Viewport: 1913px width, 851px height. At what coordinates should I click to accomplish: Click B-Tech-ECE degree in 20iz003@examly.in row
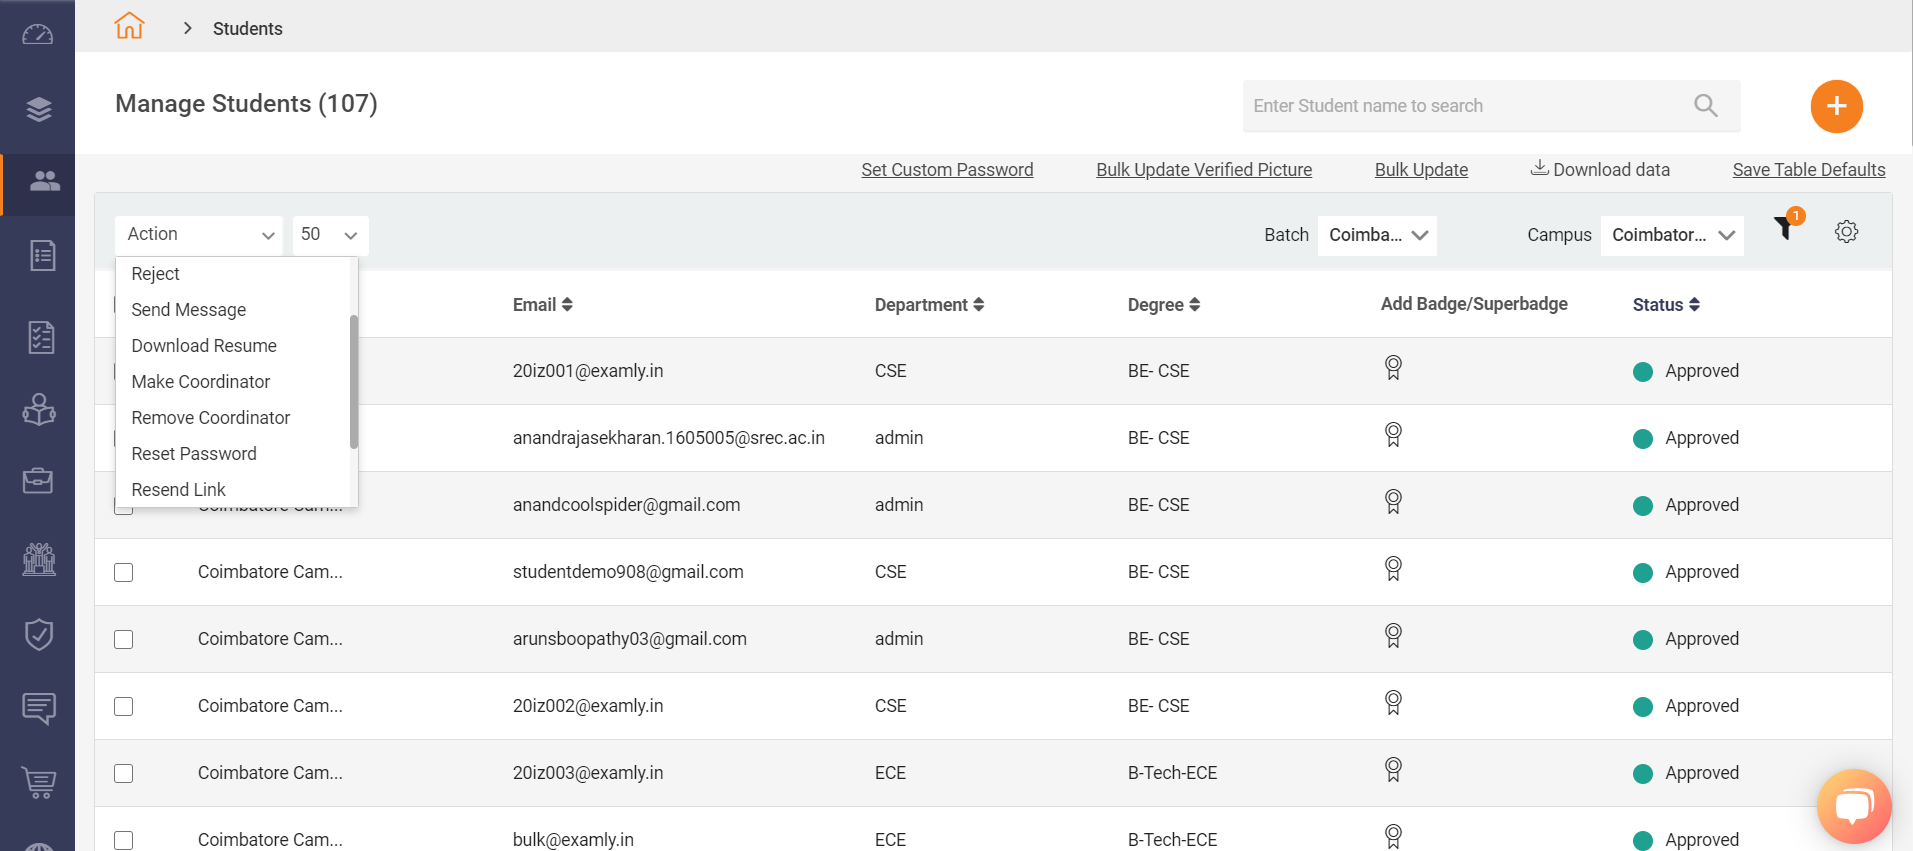click(x=1173, y=773)
